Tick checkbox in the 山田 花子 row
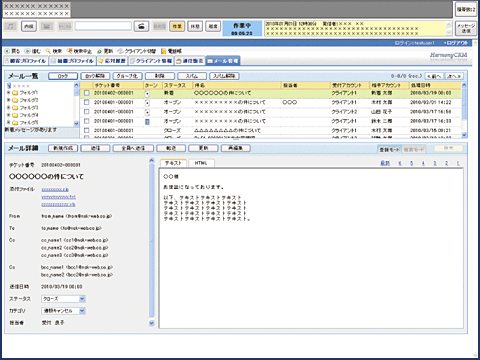Image resolution: width=480 pixels, height=360 pixels. (87, 112)
